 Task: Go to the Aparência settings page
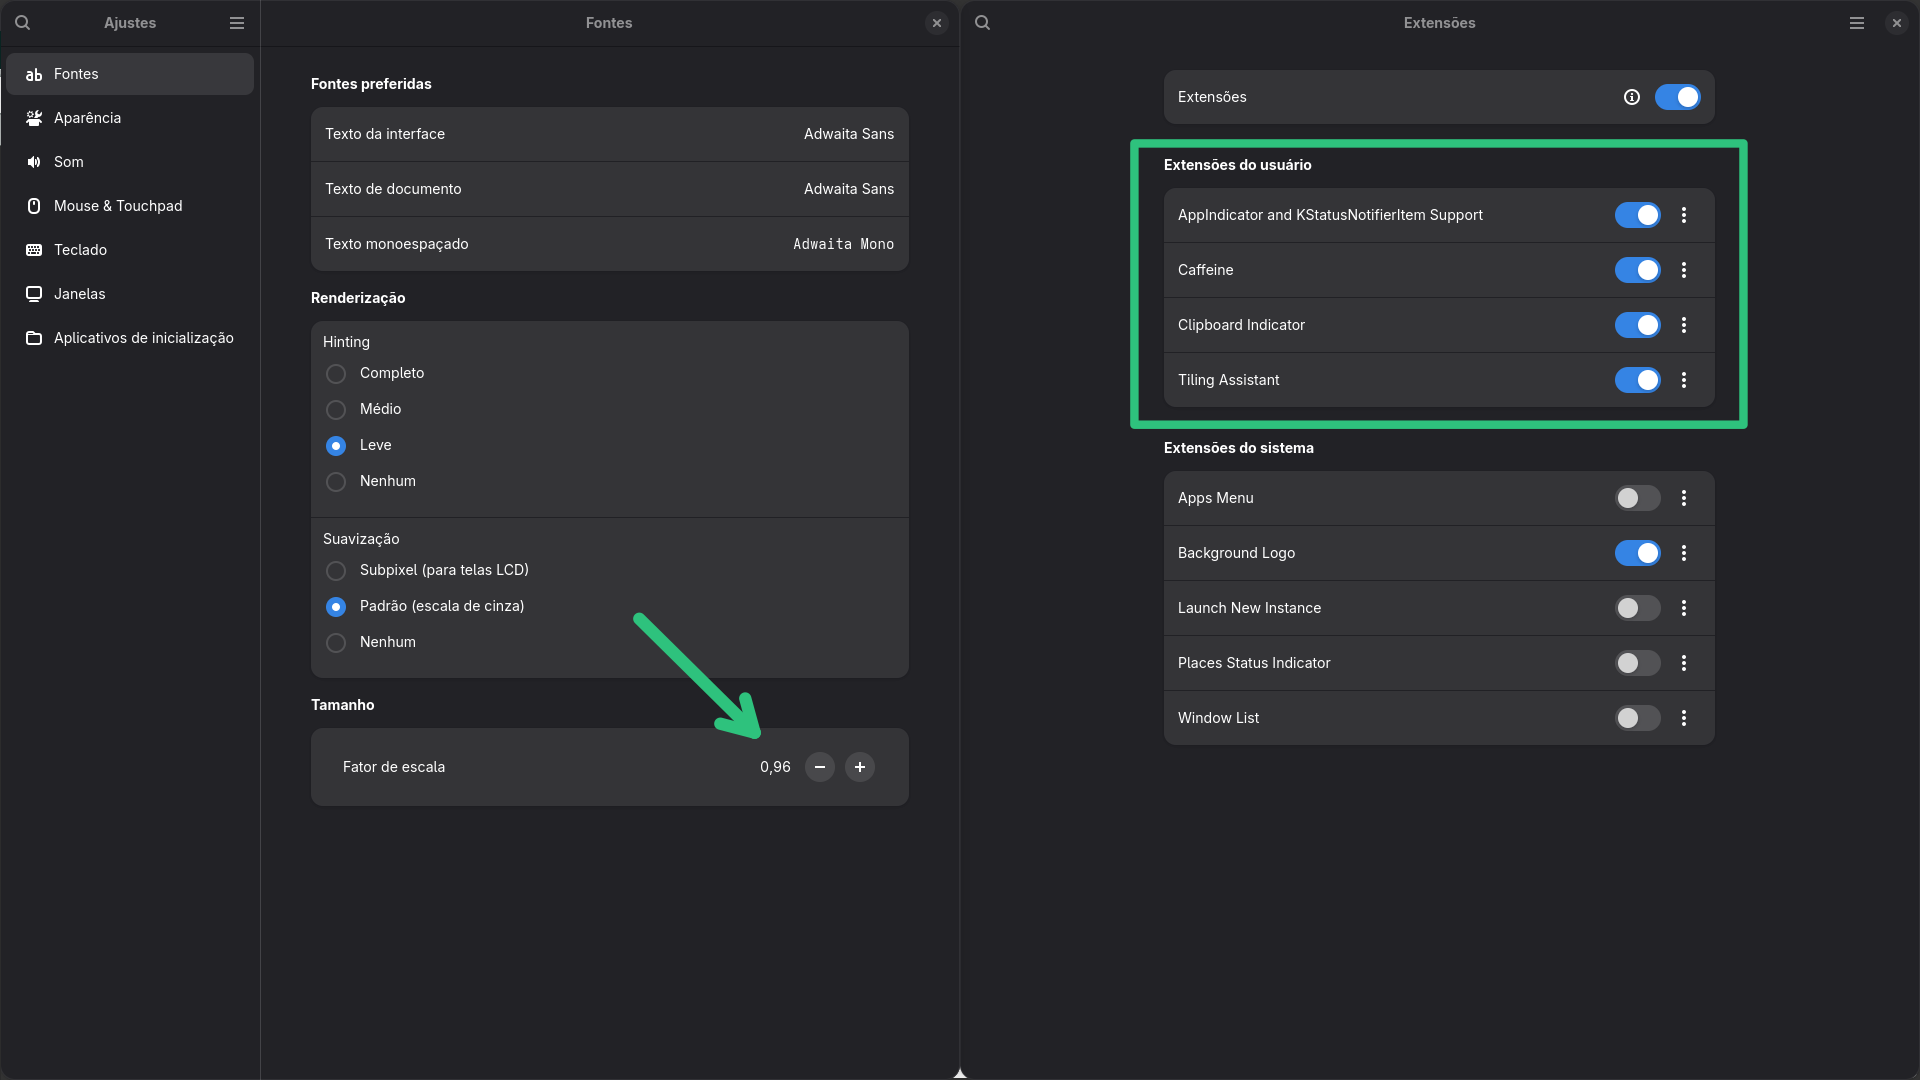[87, 118]
